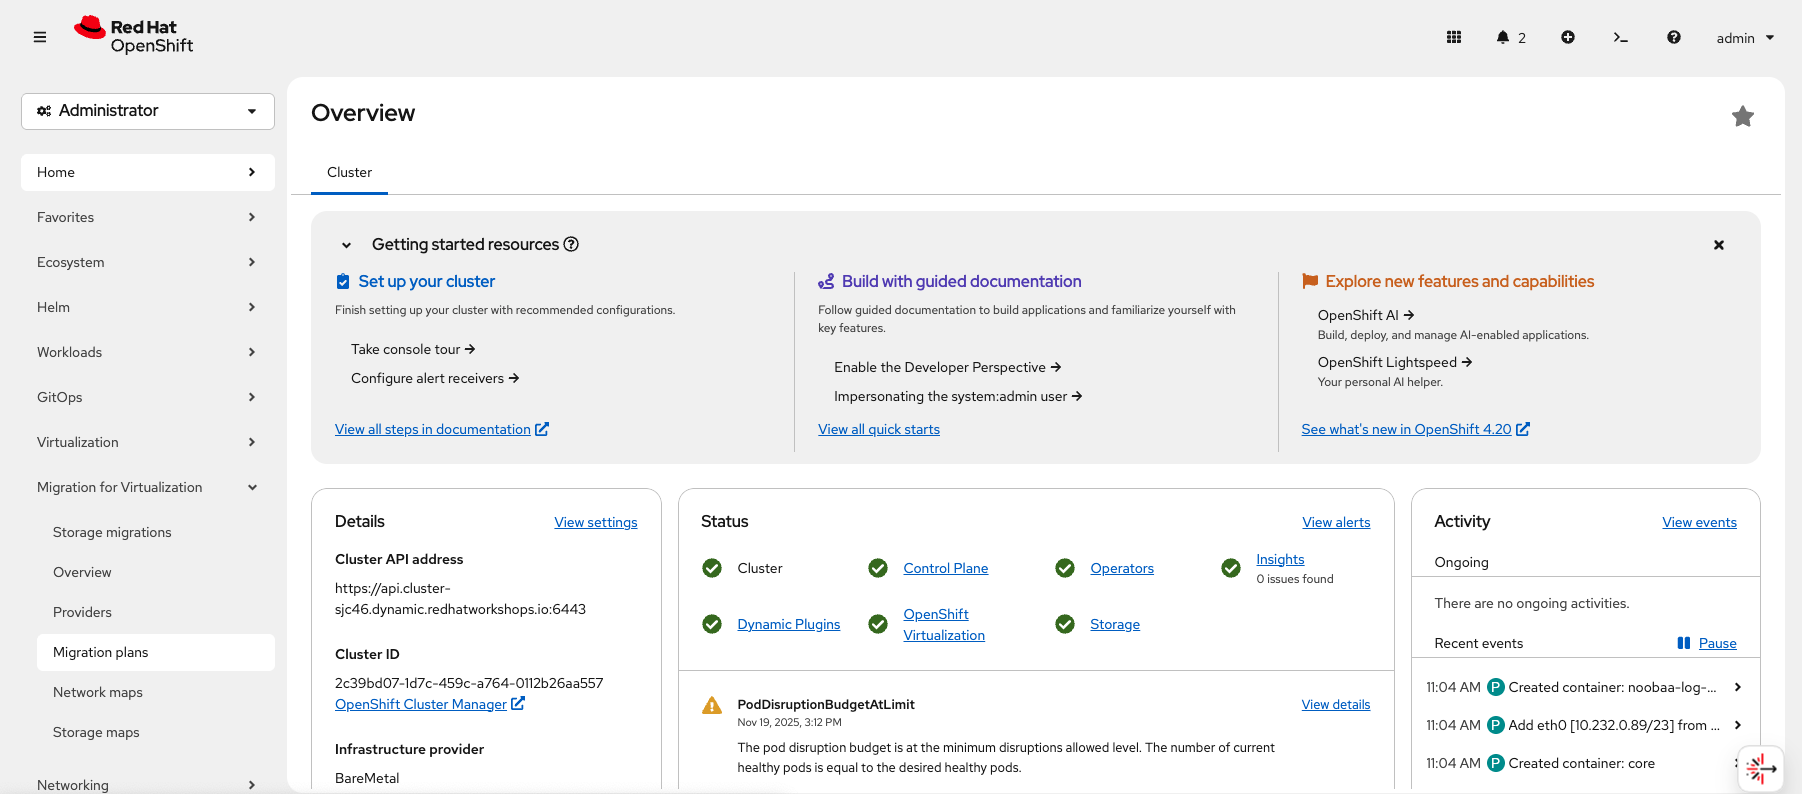Pause the recent events stream
This screenshot has width=1802, height=794.
pyautogui.click(x=1707, y=643)
